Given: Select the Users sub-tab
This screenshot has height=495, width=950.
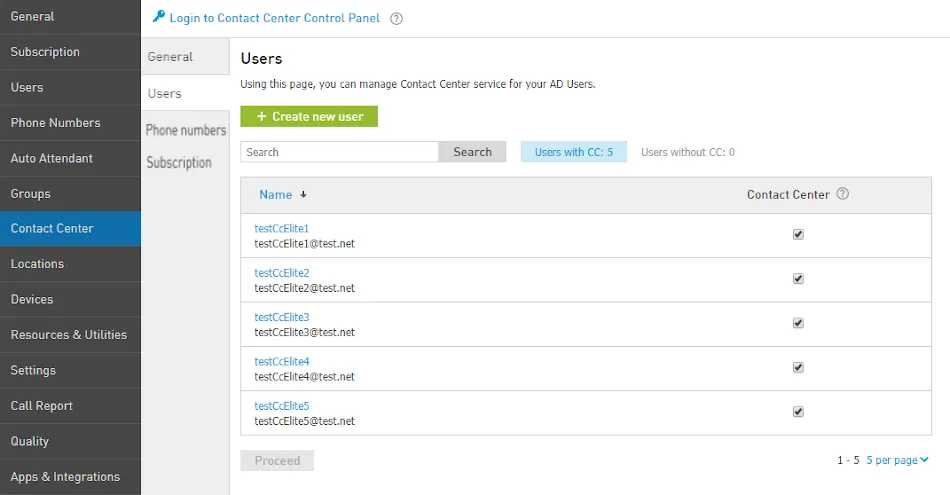Looking at the screenshot, I should 185,93.
